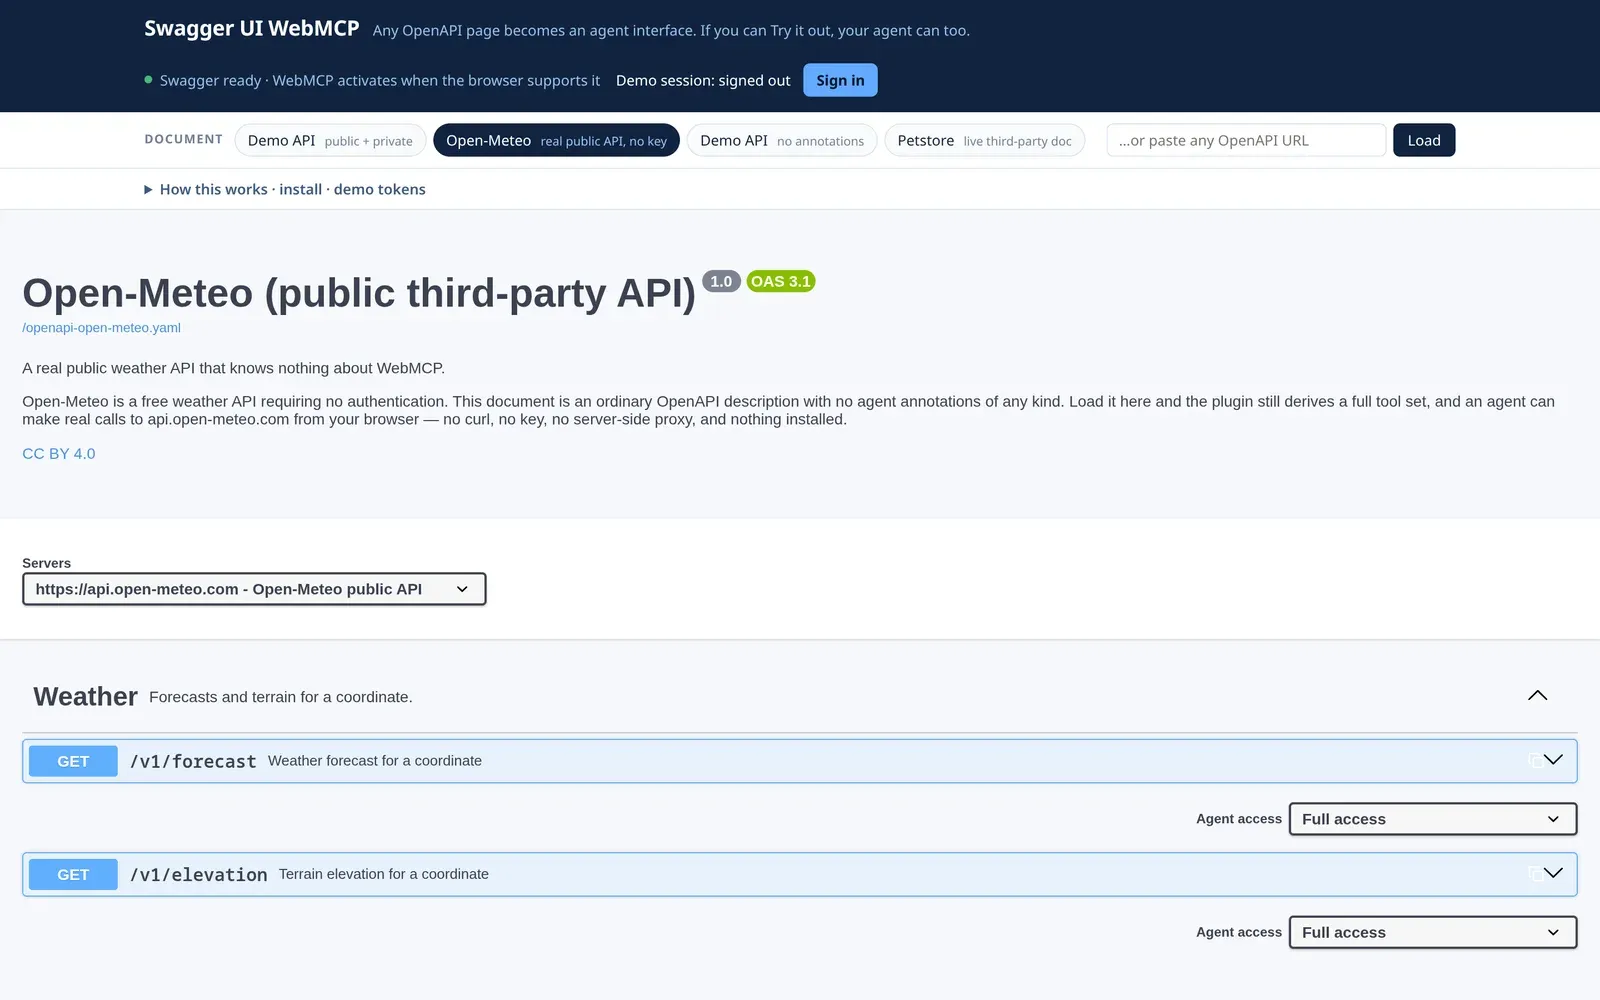The image size is (1600, 1000).
Task: Click the "Swagger ready" status line
Action: (x=372, y=80)
